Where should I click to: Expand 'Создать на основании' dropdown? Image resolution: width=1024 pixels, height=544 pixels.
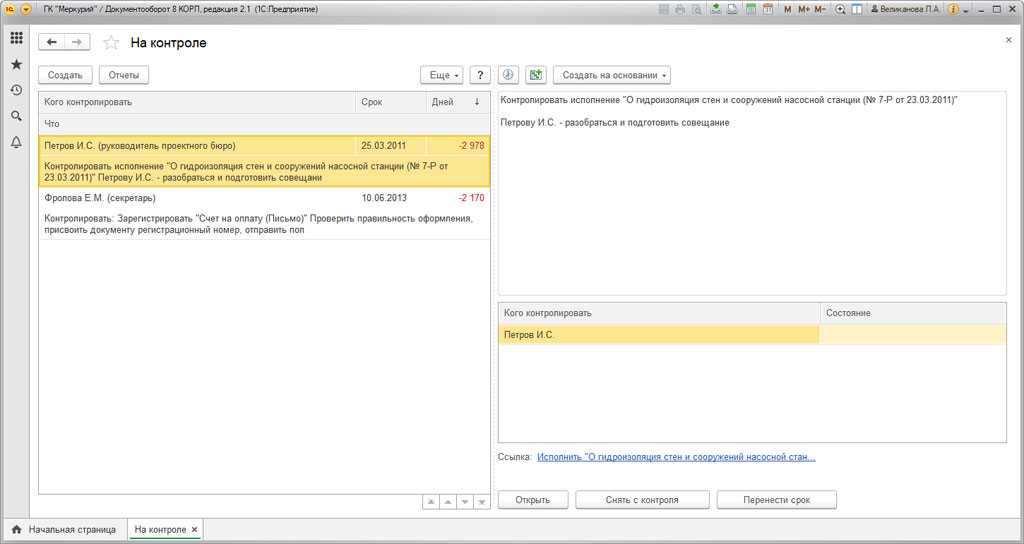(x=611, y=75)
